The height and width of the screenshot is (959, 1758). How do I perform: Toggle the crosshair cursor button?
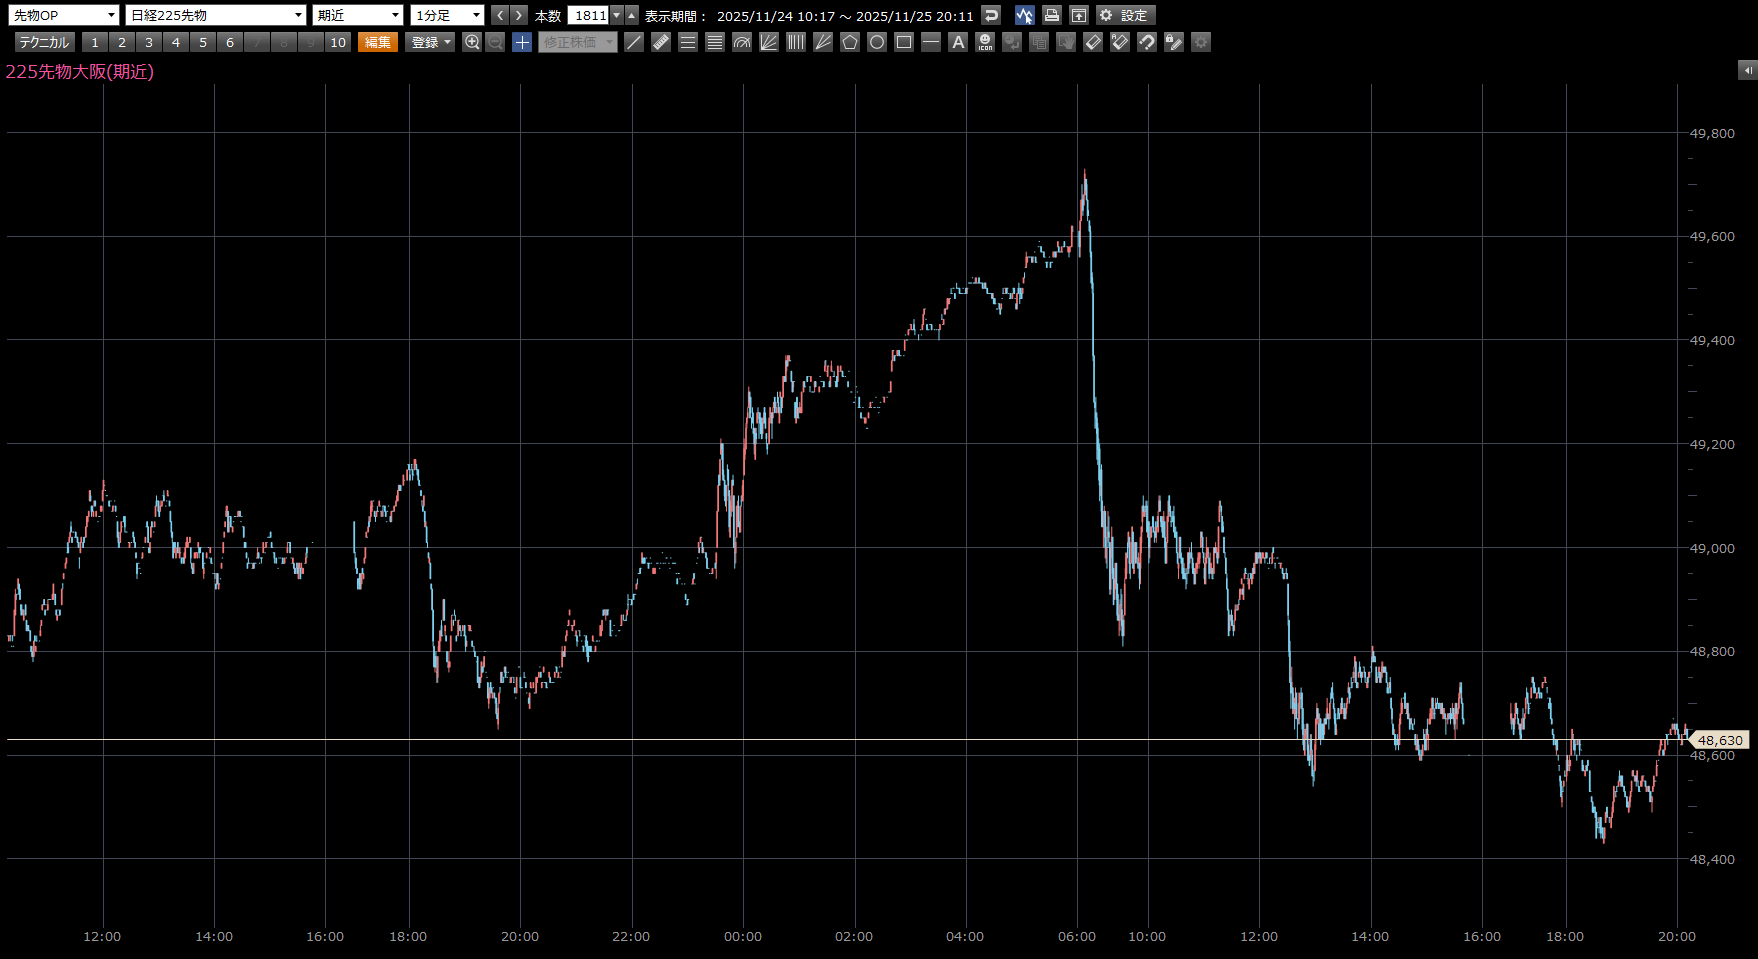coord(522,42)
